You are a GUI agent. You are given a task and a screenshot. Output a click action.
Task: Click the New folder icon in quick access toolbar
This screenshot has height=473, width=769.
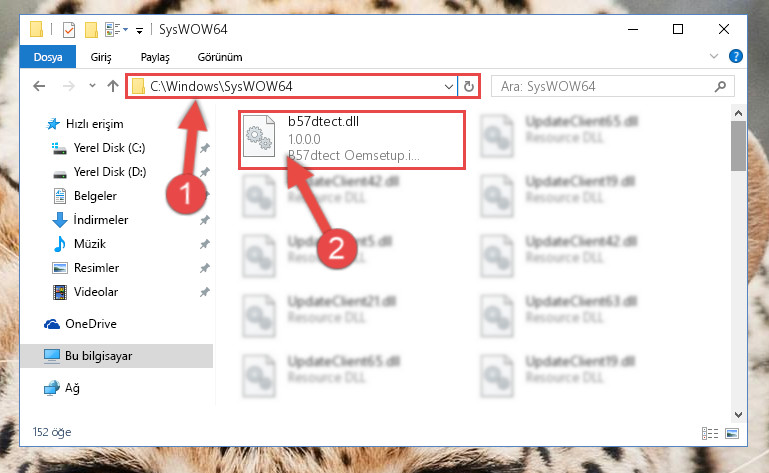91,30
